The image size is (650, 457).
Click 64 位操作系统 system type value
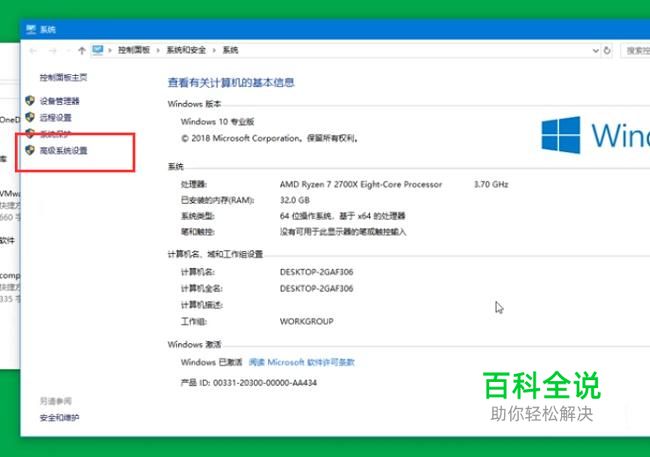(x=342, y=216)
